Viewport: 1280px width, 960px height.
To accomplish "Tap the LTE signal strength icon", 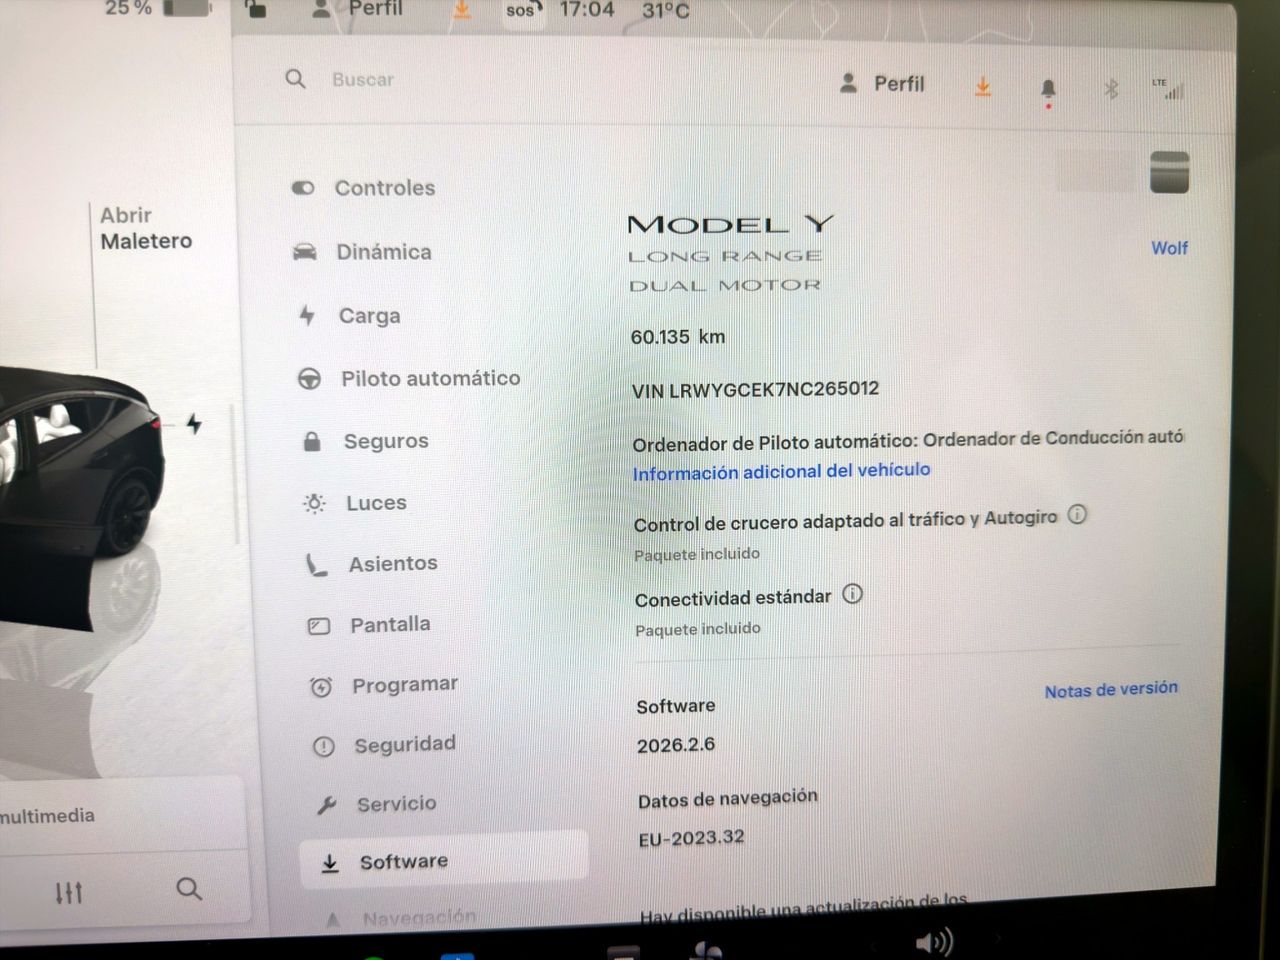I will [x=1168, y=89].
